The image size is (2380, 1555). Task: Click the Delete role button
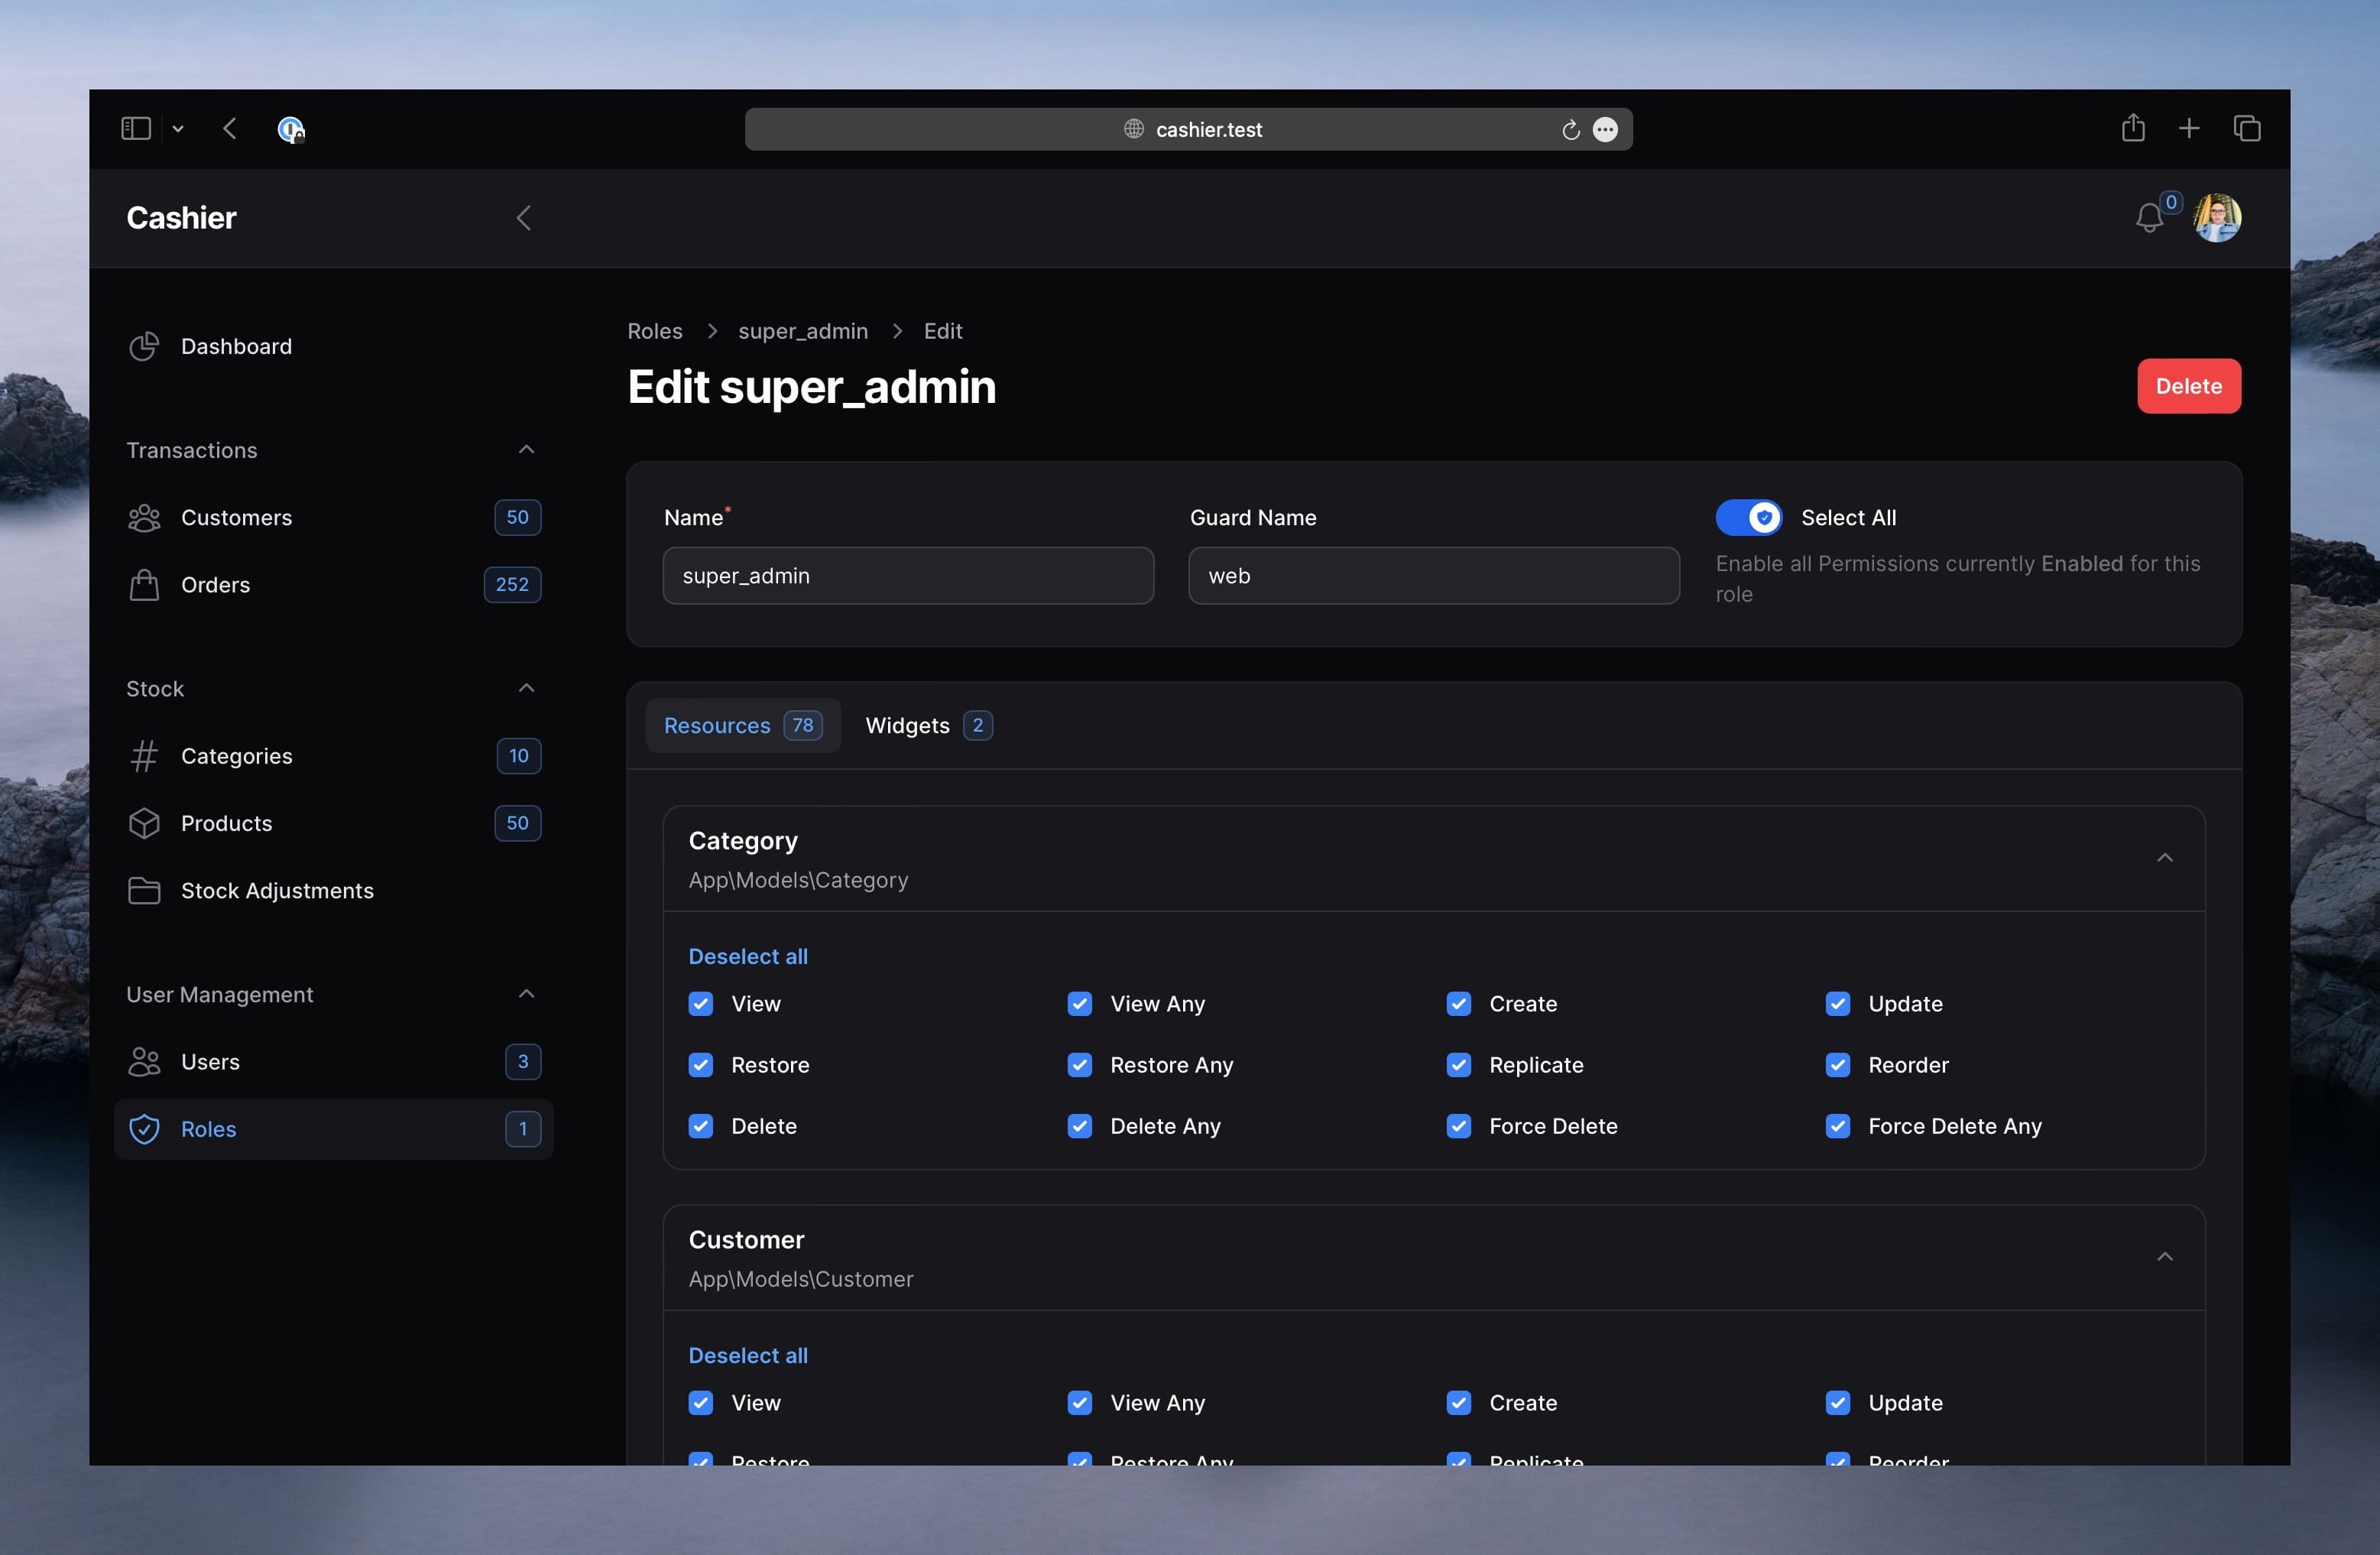pyautogui.click(x=2189, y=385)
